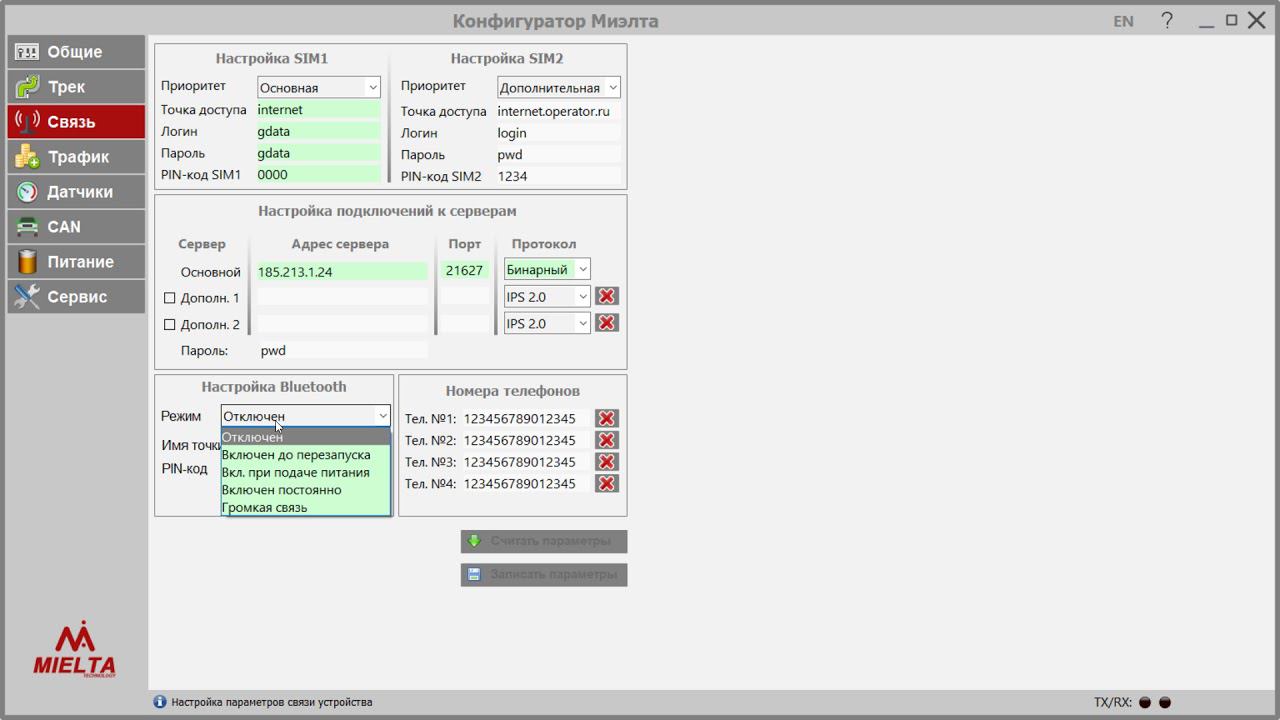
Task: Click the Записать параметры button
Action: pyautogui.click(x=544, y=575)
